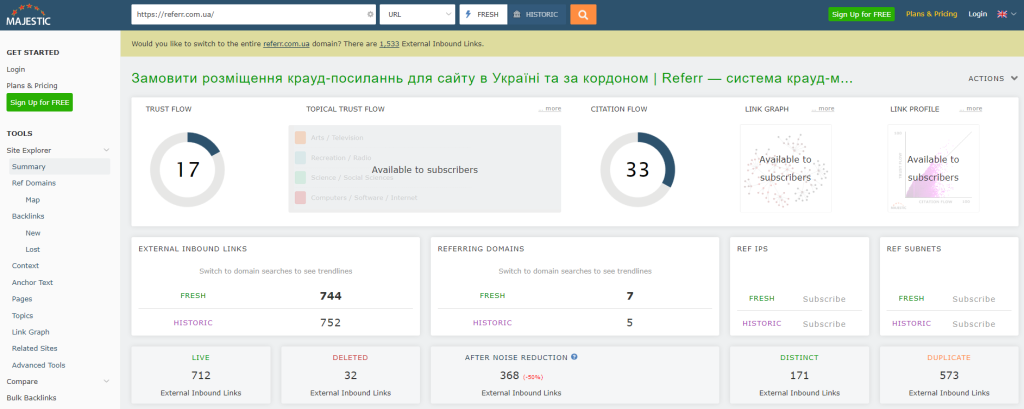
Task: Expand the Compare section
Action: [106, 381]
